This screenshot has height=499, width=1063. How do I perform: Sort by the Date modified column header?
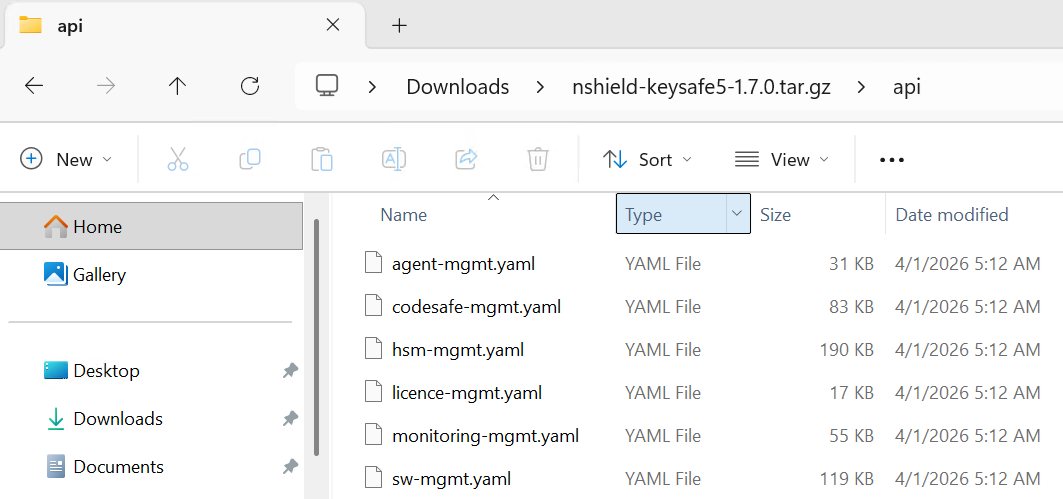pyautogui.click(x=952, y=215)
